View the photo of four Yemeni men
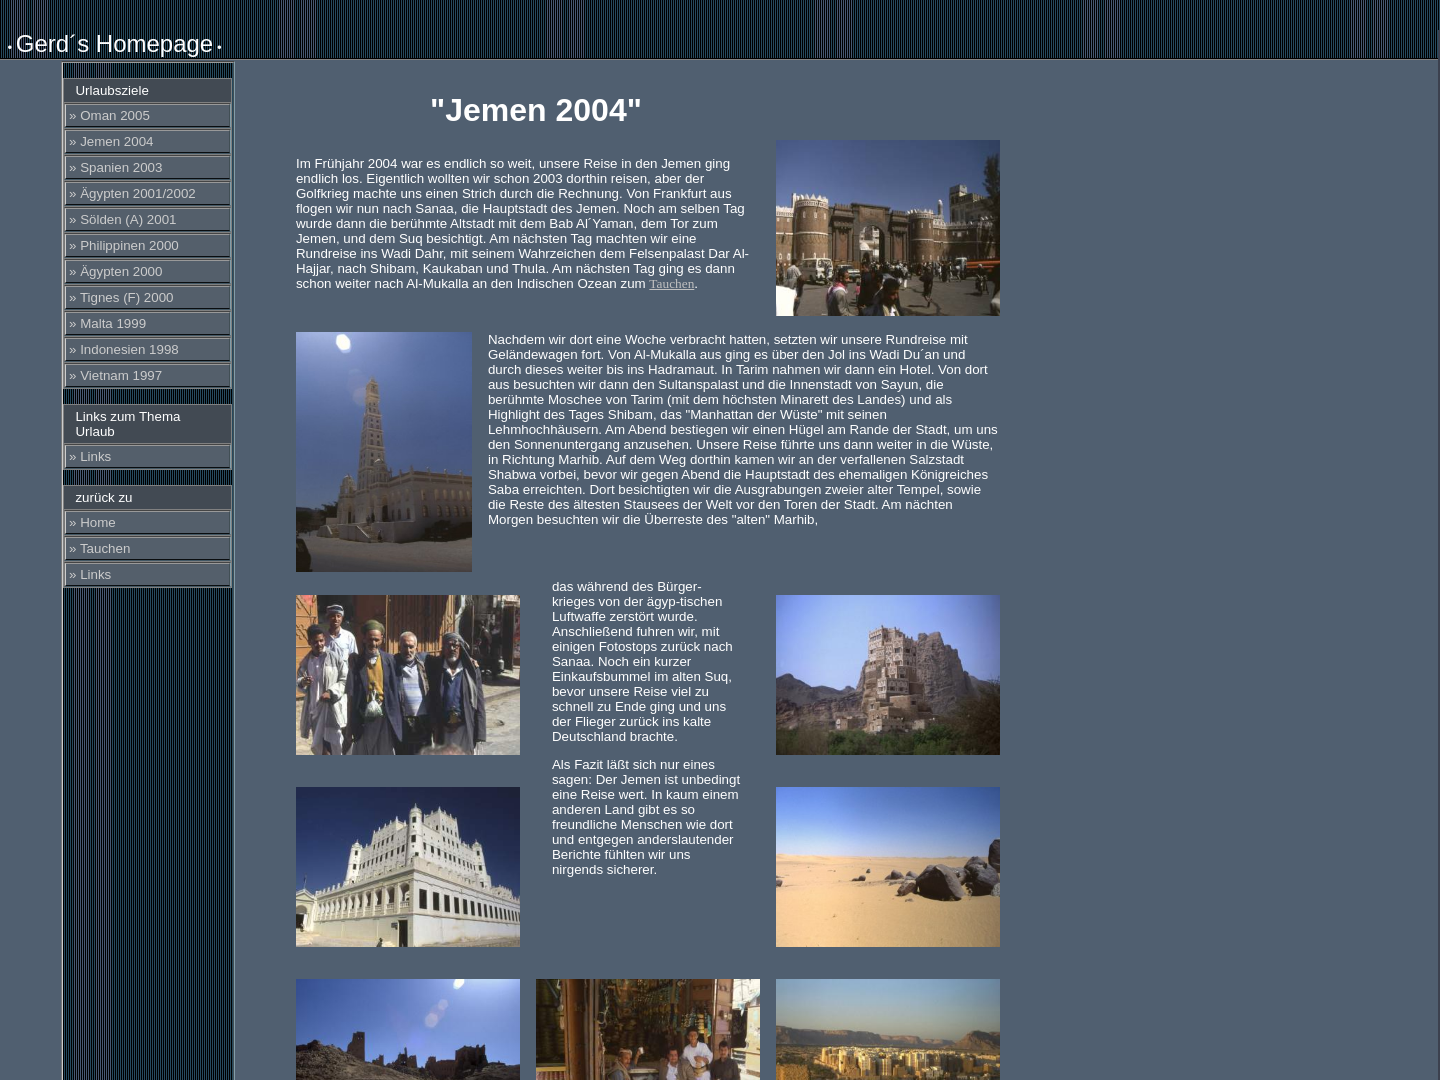Screen dimensions: 1440x1080 pos(408,675)
